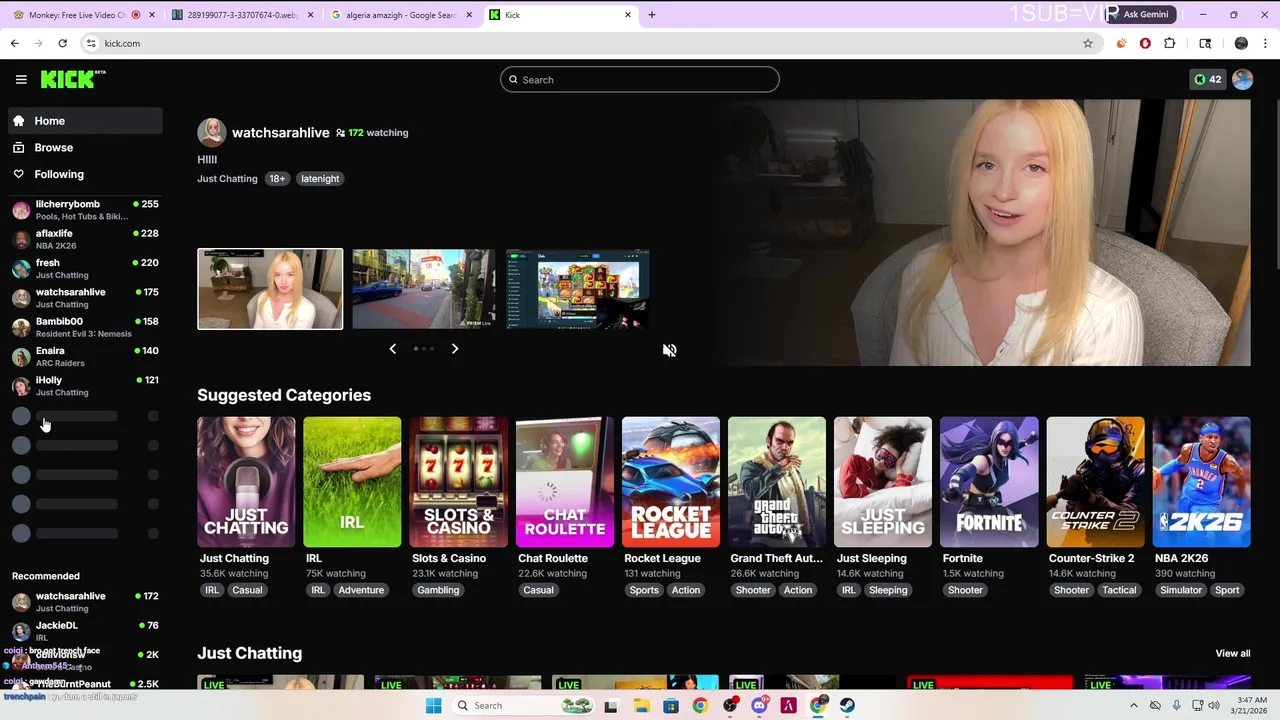Image resolution: width=1280 pixels, height=720 pixels.
Task: Reload the current page
Action: click(62, 43)
